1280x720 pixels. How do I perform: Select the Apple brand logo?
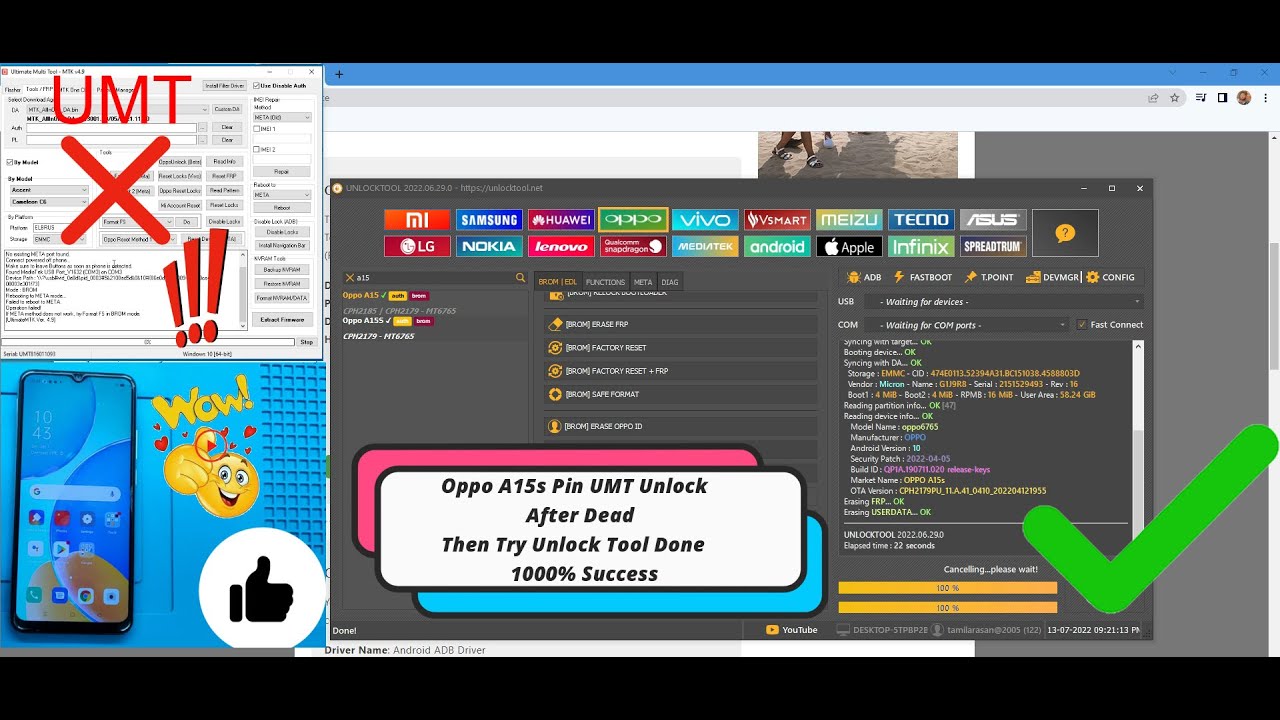click(849, 246)
